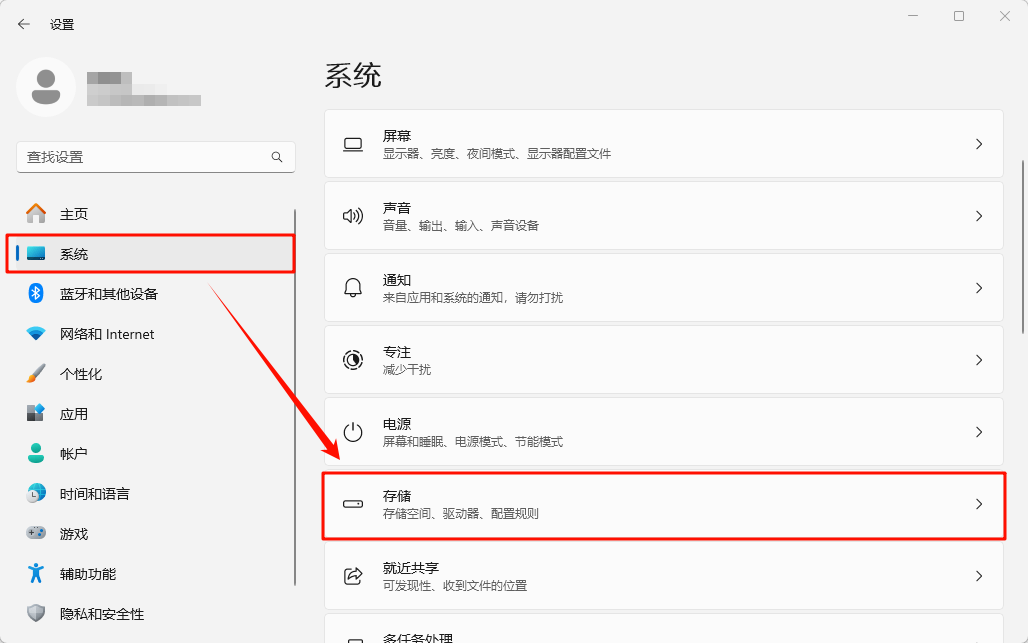Go to 主页 in the sidebar
The width and height of the screenshot is (1028, 643).
[x=74, y=214]
